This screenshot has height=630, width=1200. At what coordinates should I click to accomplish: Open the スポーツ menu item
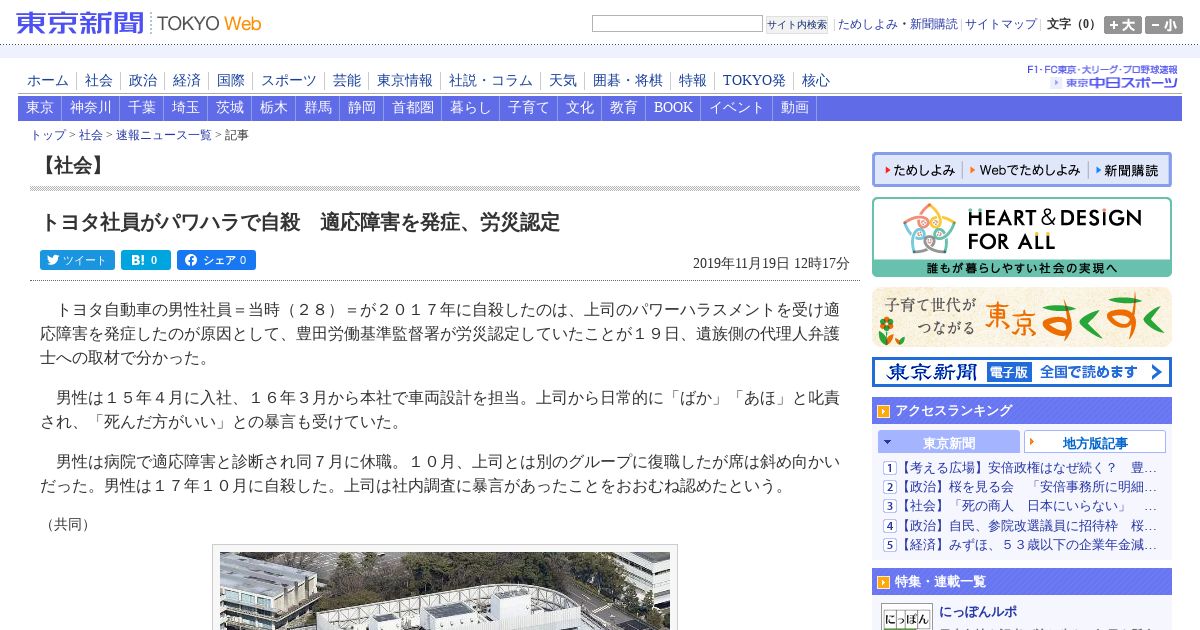[289, 81]
